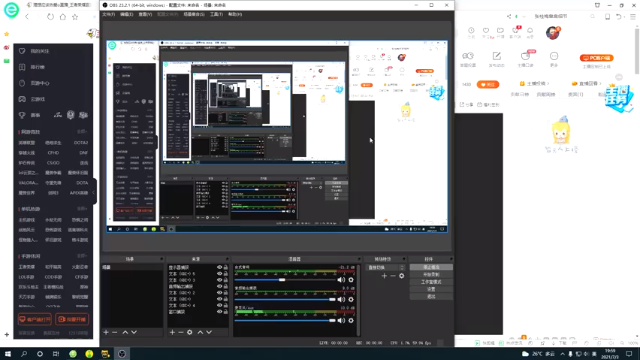Open source properties gear in sources panel

coord(190,332)
